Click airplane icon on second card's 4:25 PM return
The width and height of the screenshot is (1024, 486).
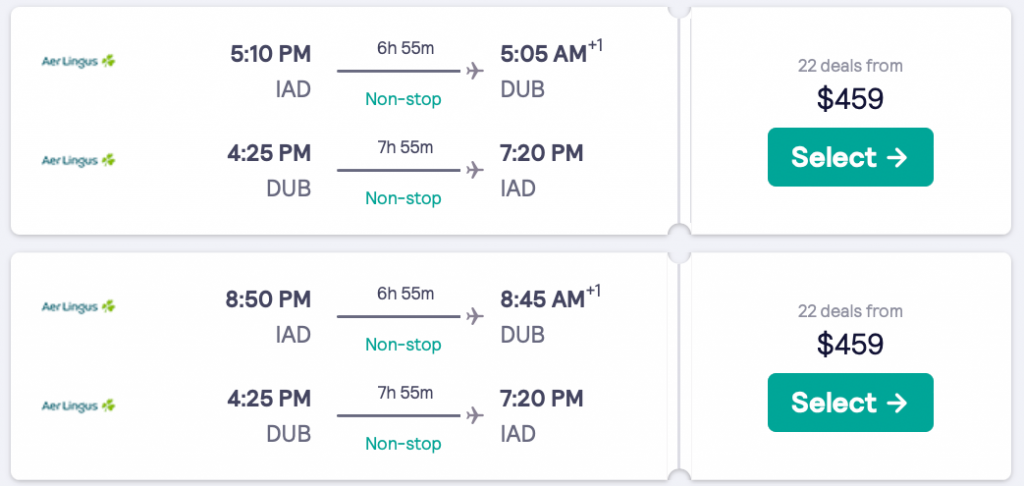coord(475,415)
